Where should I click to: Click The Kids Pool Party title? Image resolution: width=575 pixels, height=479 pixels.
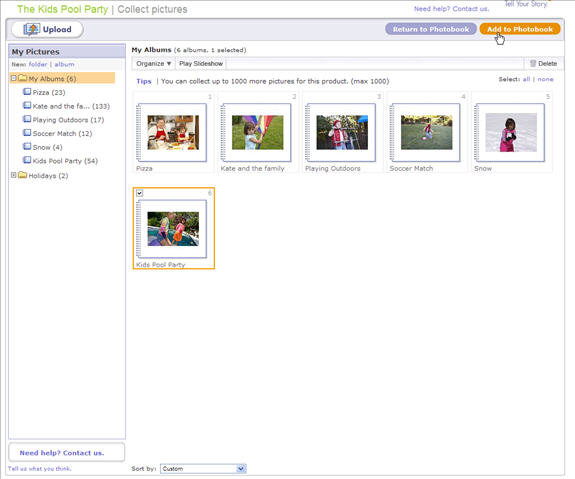63,9
